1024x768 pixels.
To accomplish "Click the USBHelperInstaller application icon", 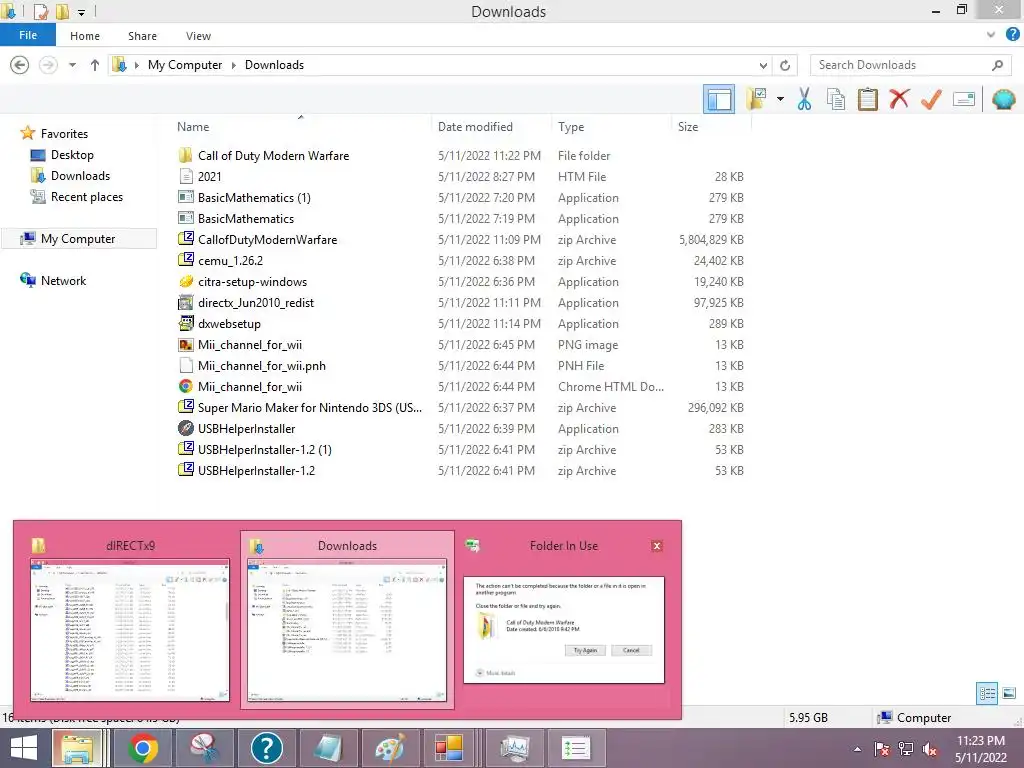I will 186,428.
